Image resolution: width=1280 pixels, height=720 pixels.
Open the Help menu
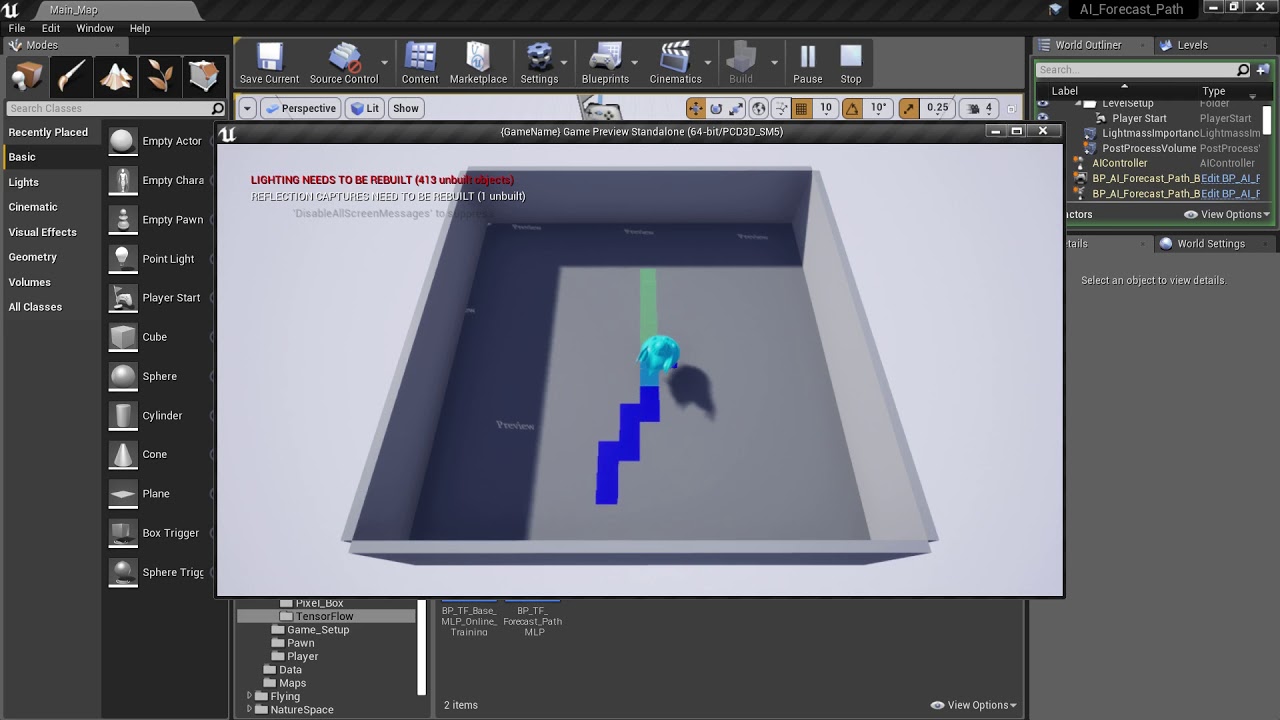(140, 28)
